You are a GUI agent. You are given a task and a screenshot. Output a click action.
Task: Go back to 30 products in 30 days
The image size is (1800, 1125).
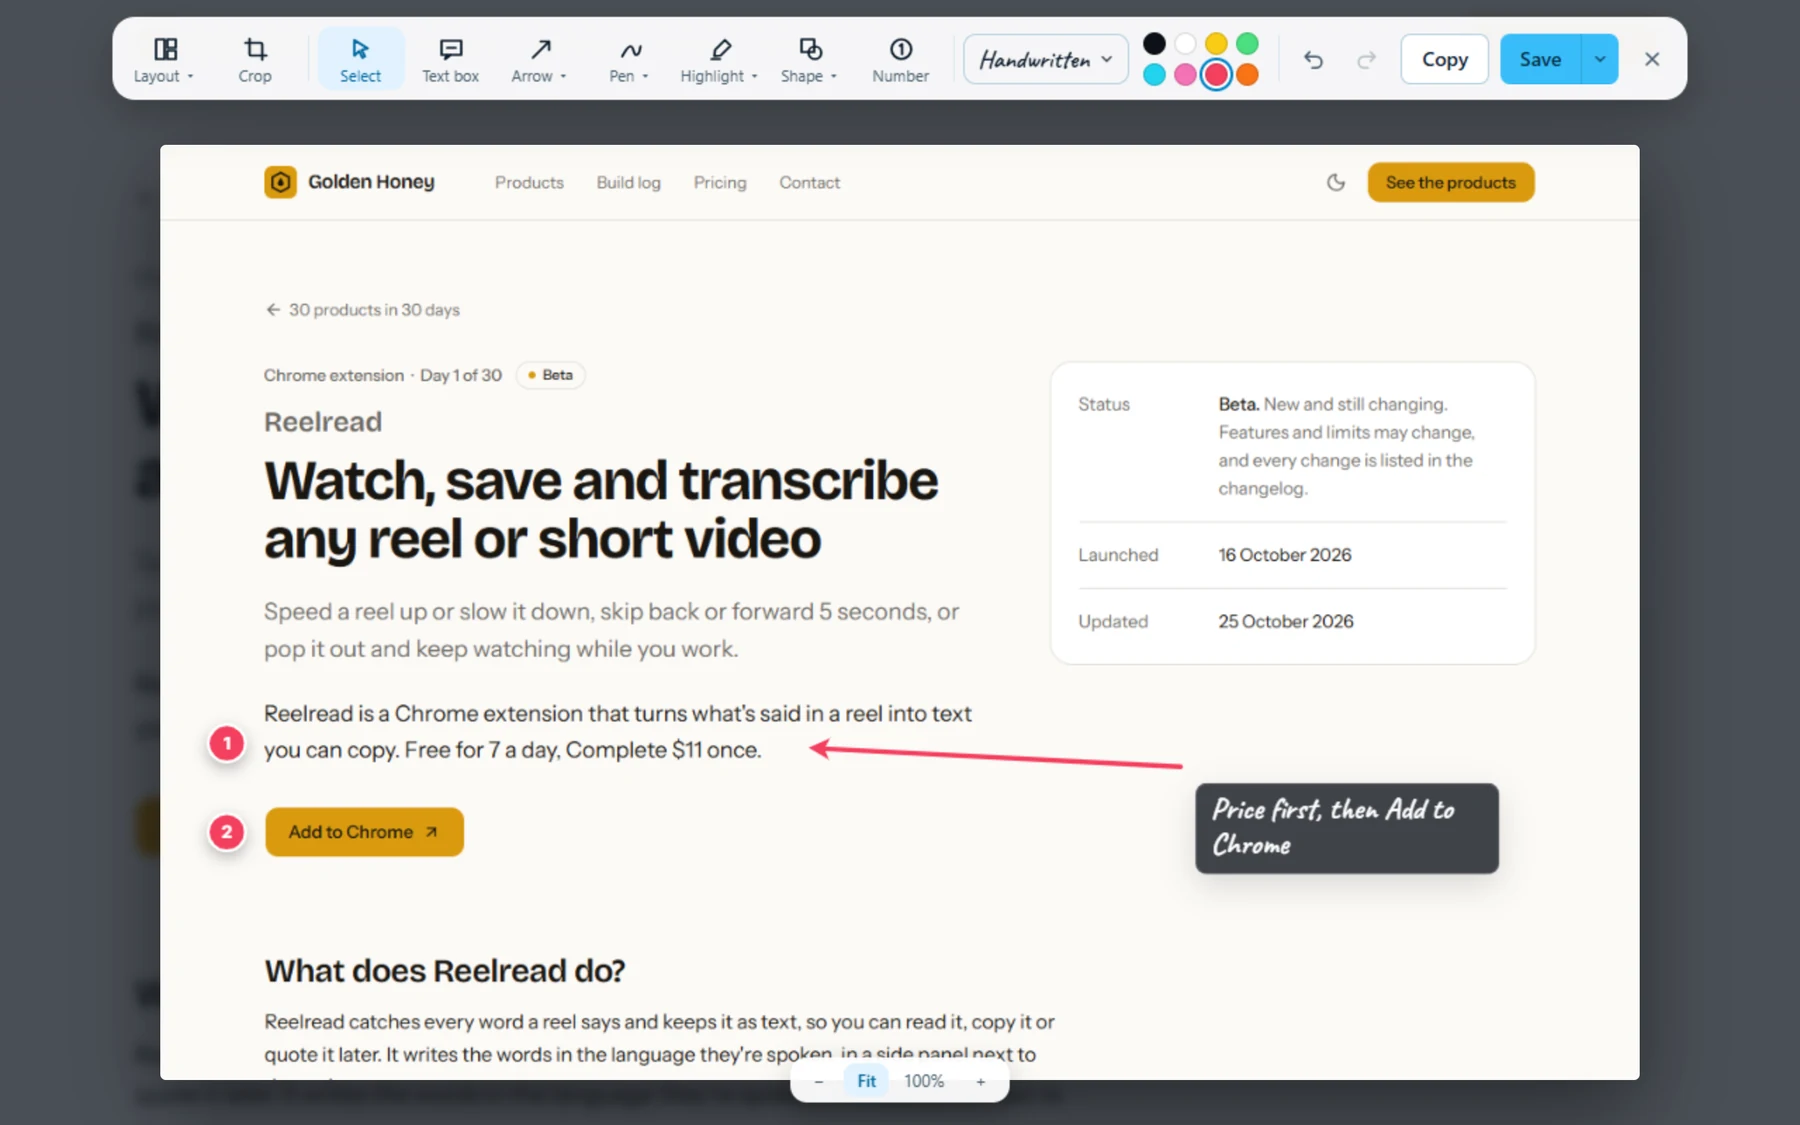point(362,310)
